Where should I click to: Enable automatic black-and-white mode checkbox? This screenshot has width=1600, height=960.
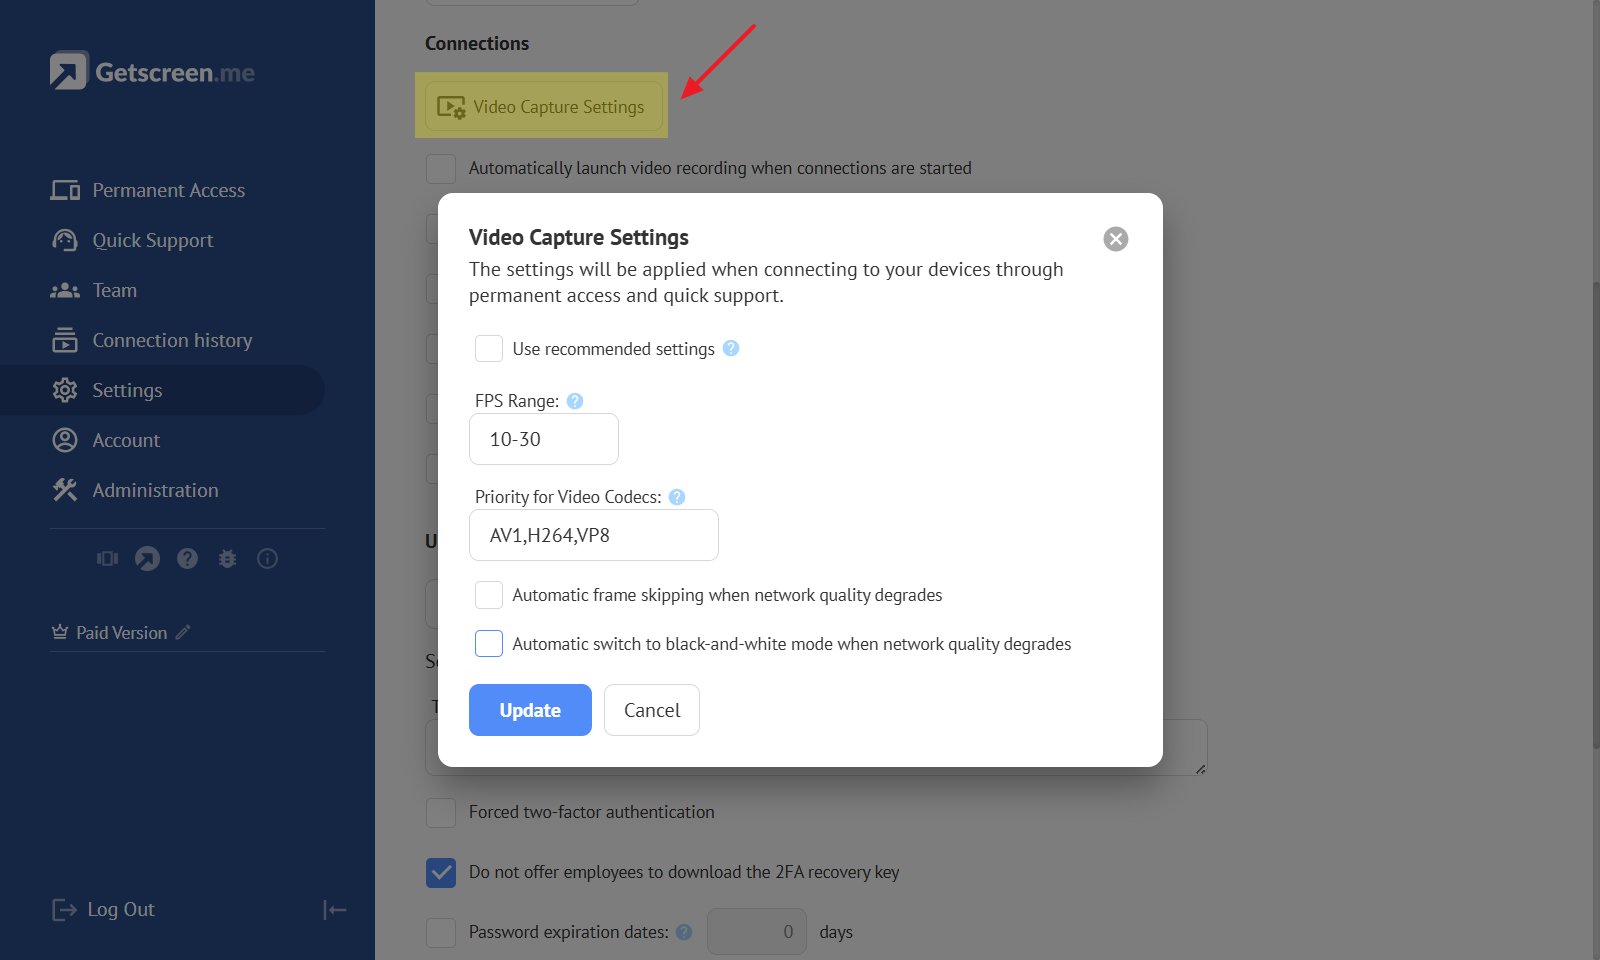tap(489, 644)
